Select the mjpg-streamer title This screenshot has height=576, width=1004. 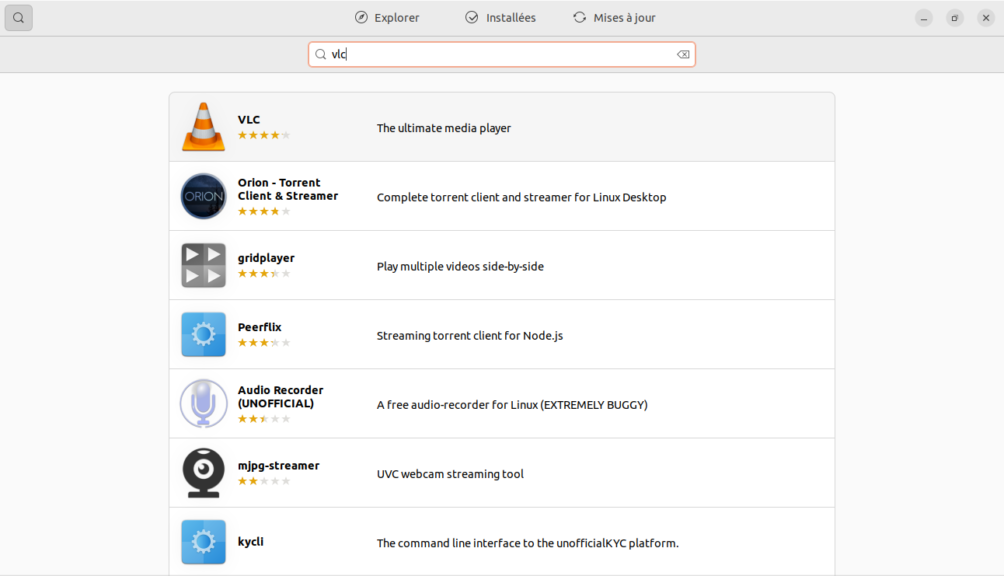(279, 466)
